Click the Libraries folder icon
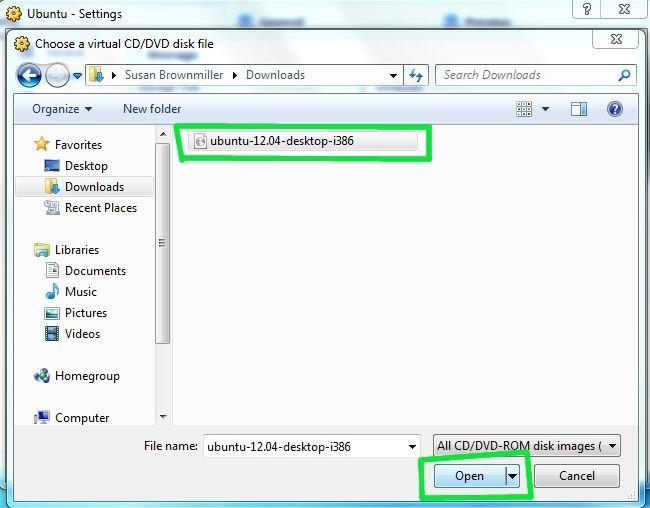 [41, 250]
